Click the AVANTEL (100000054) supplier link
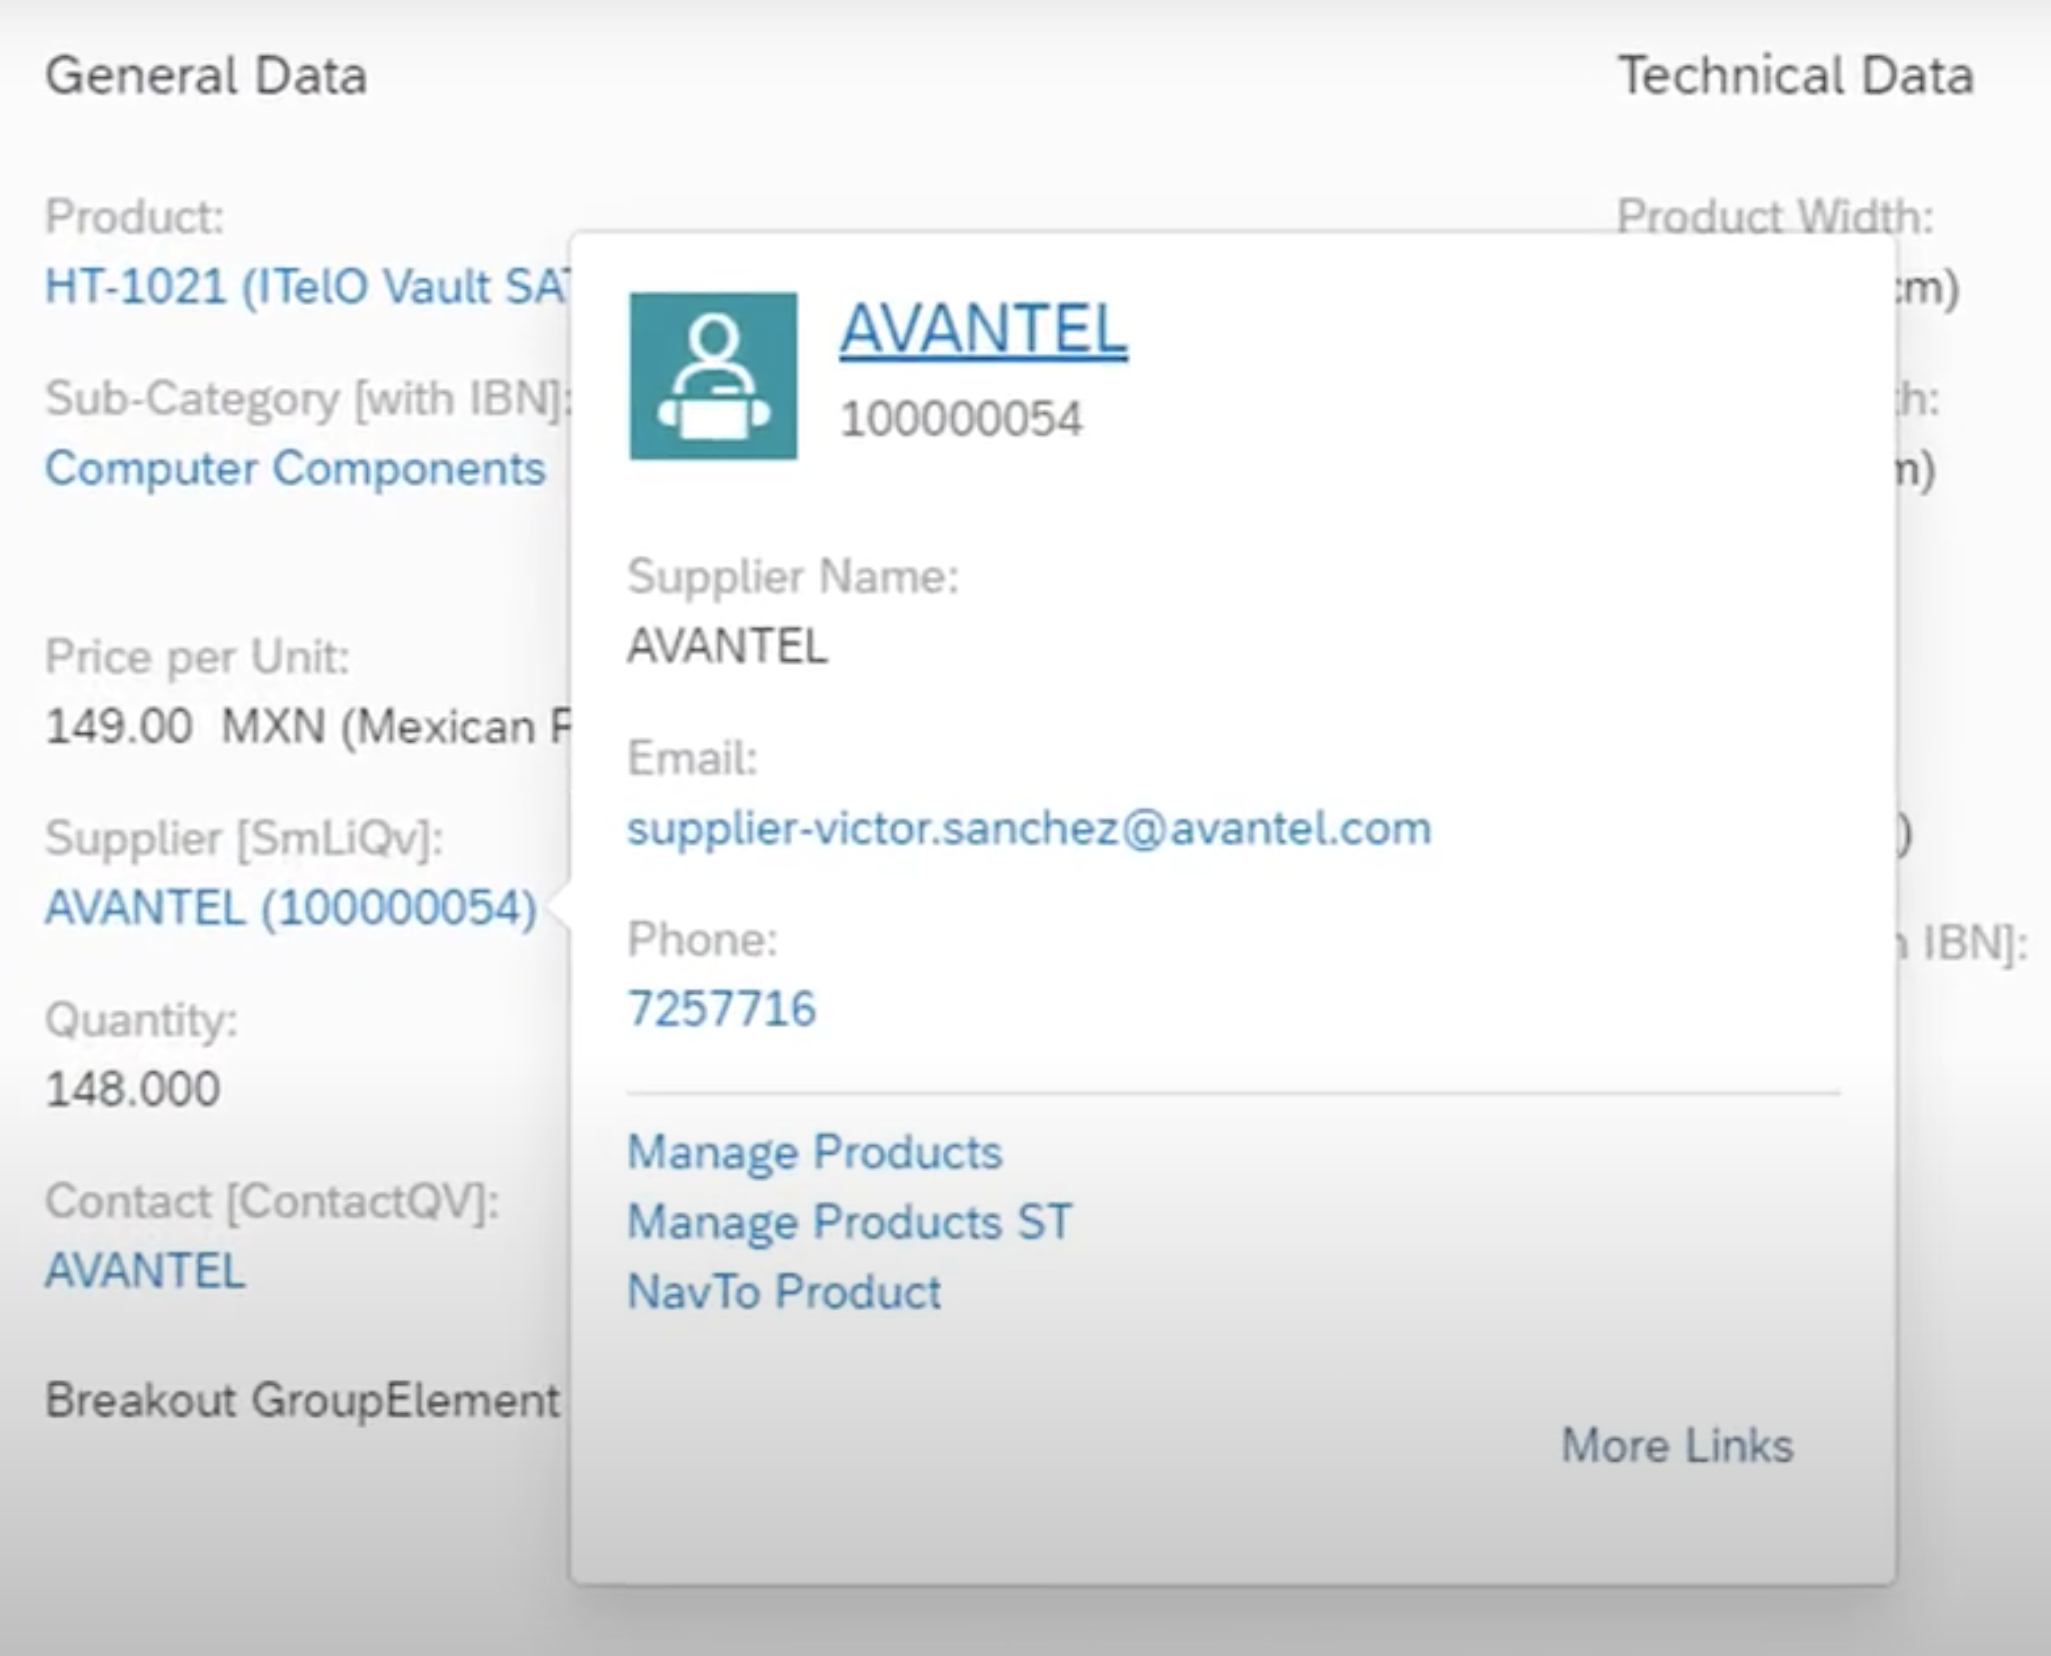The width and height of the screenshot is (2051, 1656). pos(291,908)
